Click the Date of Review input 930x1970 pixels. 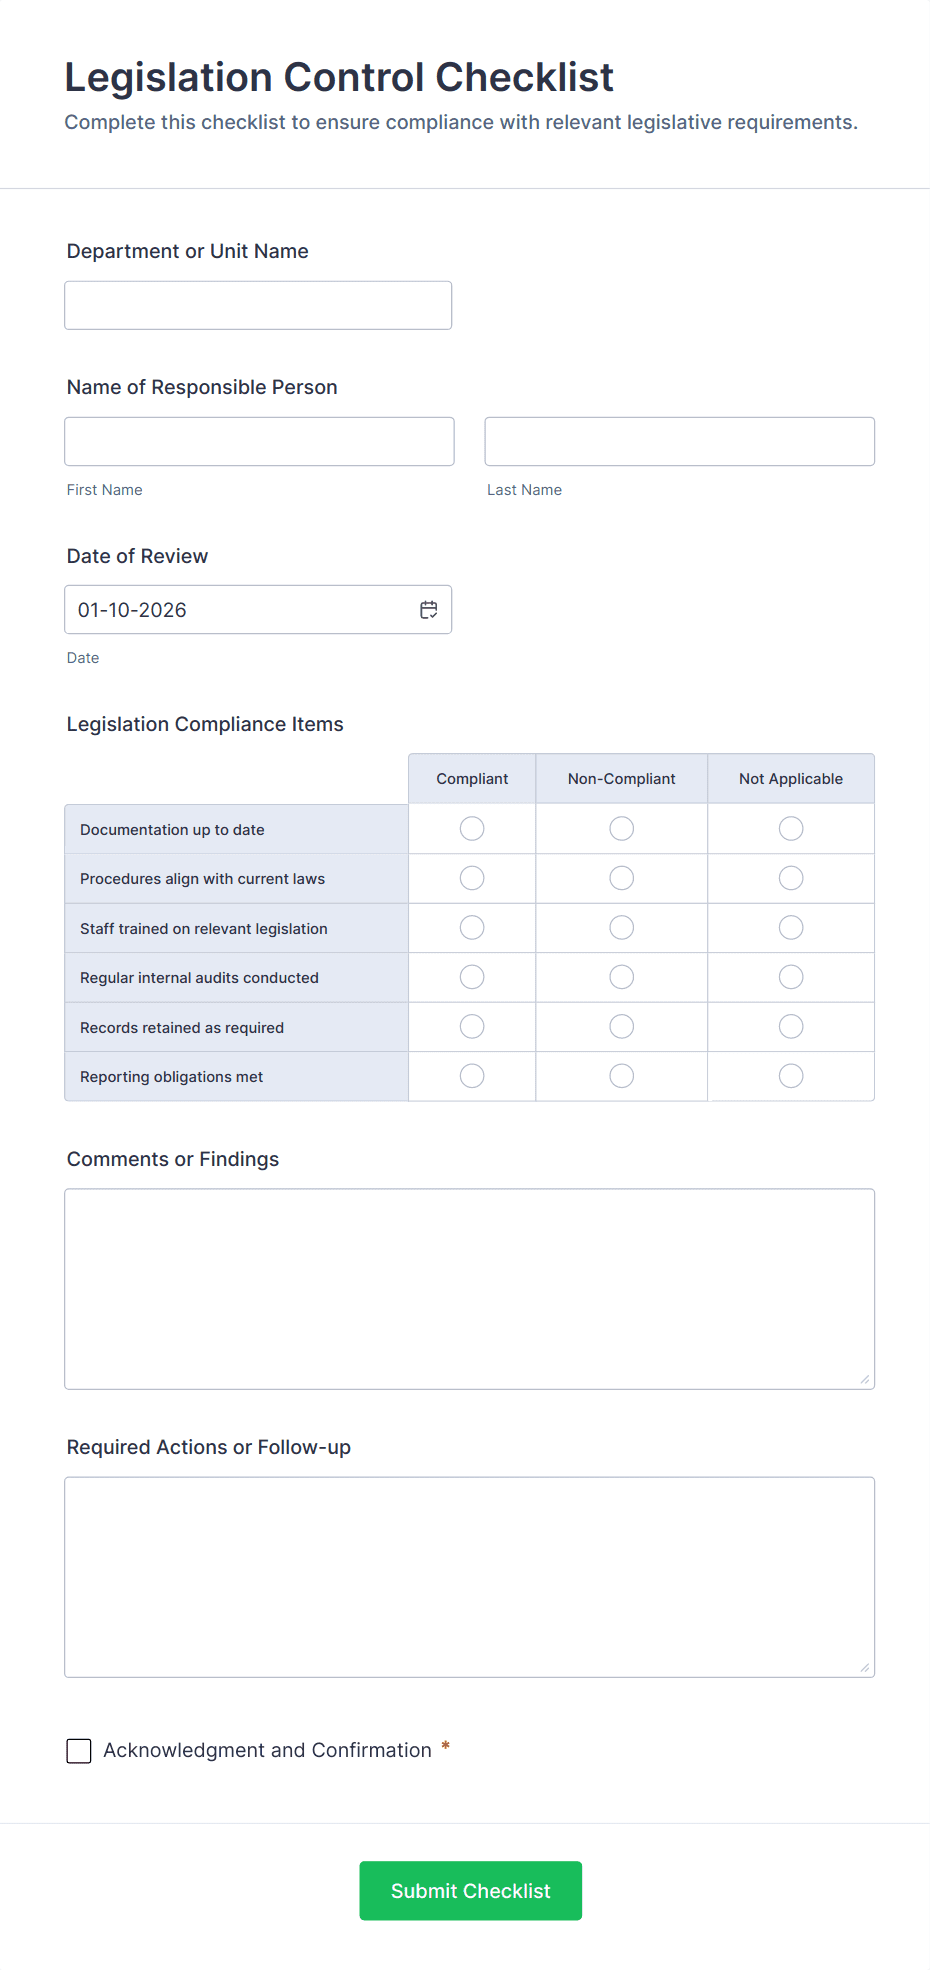point(240,610)
